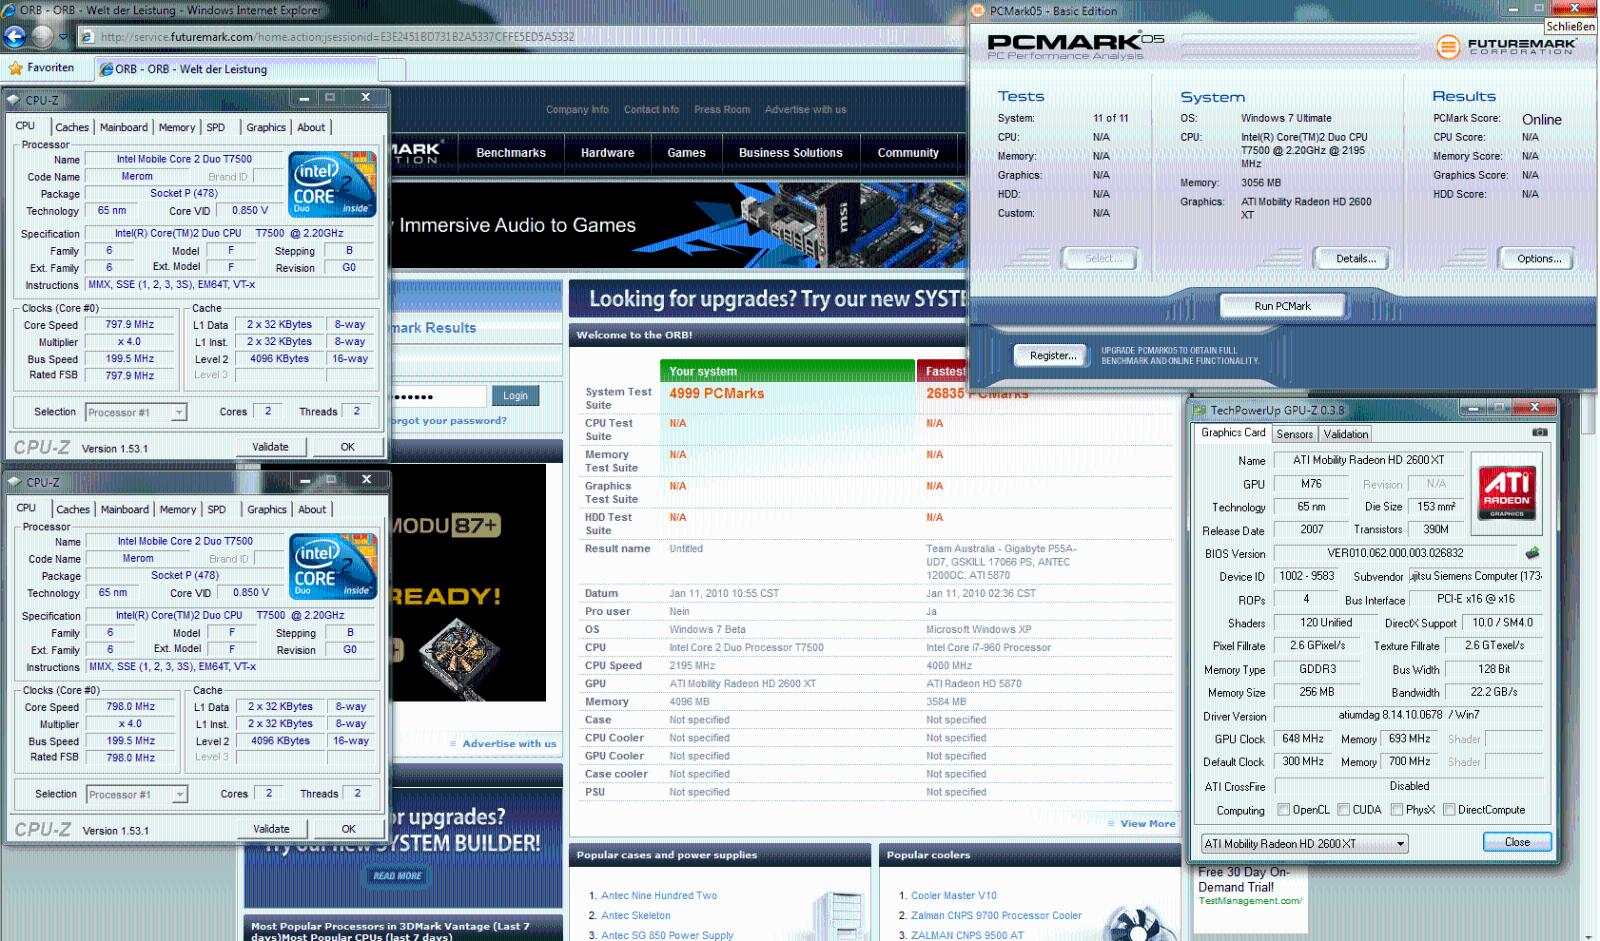1600x941 pixels.
Task: Open Games menu on Futuremark site
Action: [686, 153]
